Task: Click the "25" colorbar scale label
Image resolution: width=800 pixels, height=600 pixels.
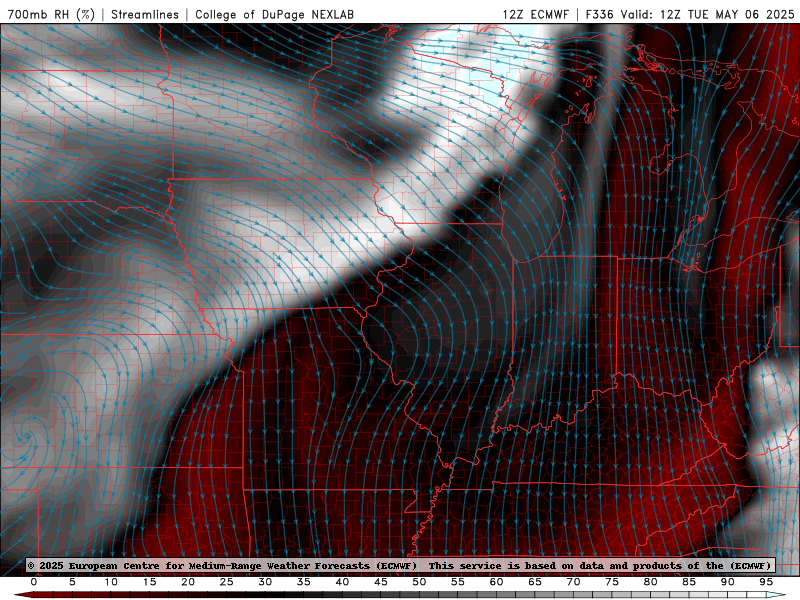Action: [x=227, y=582]
